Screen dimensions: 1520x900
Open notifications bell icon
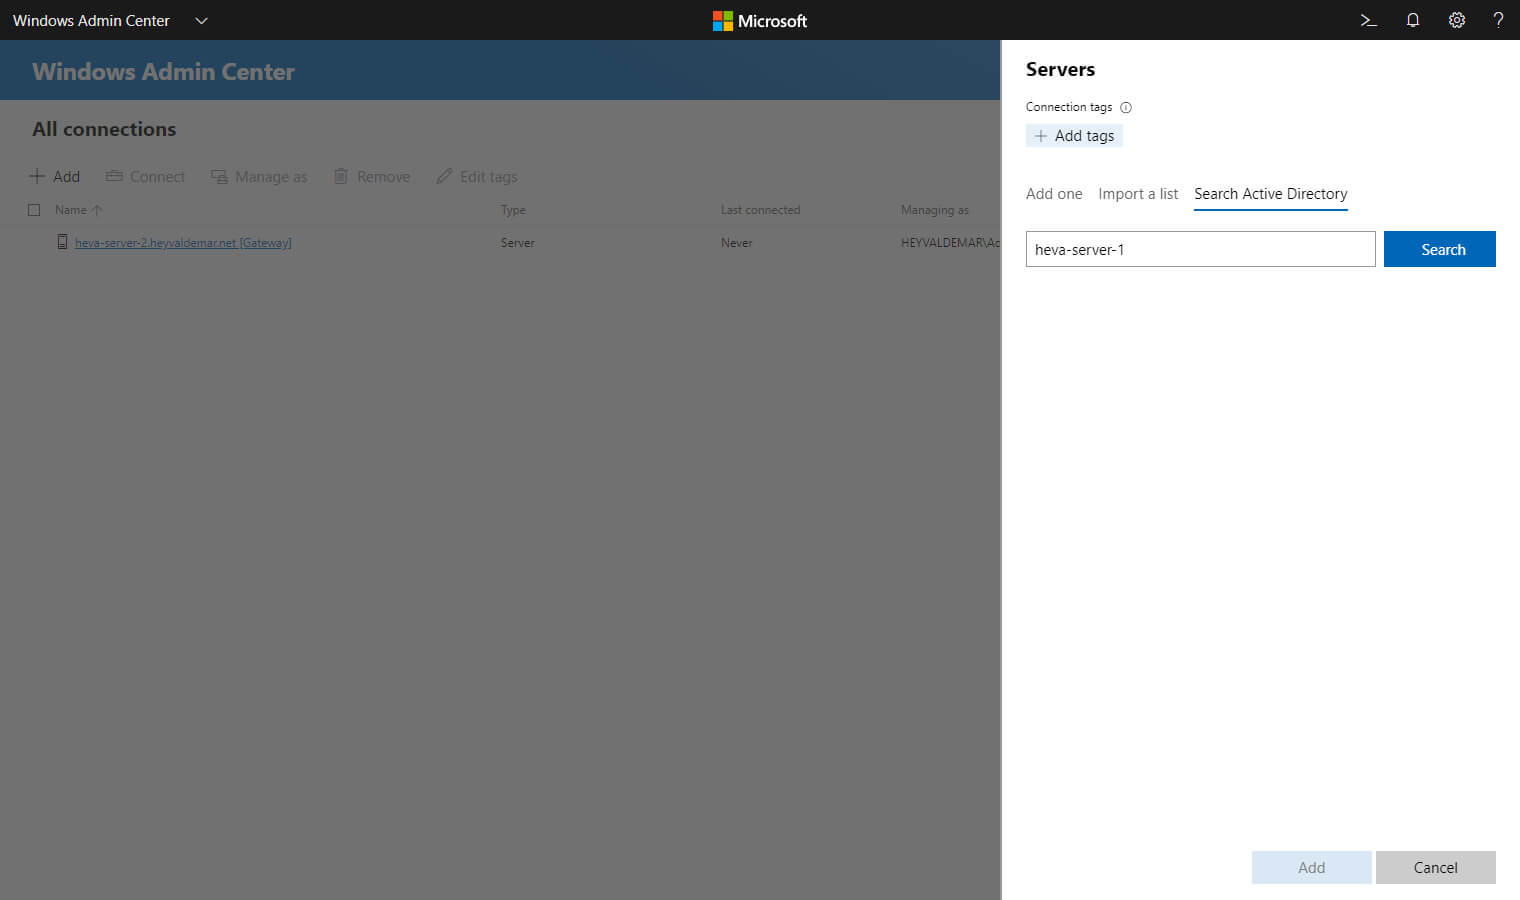1413,20
